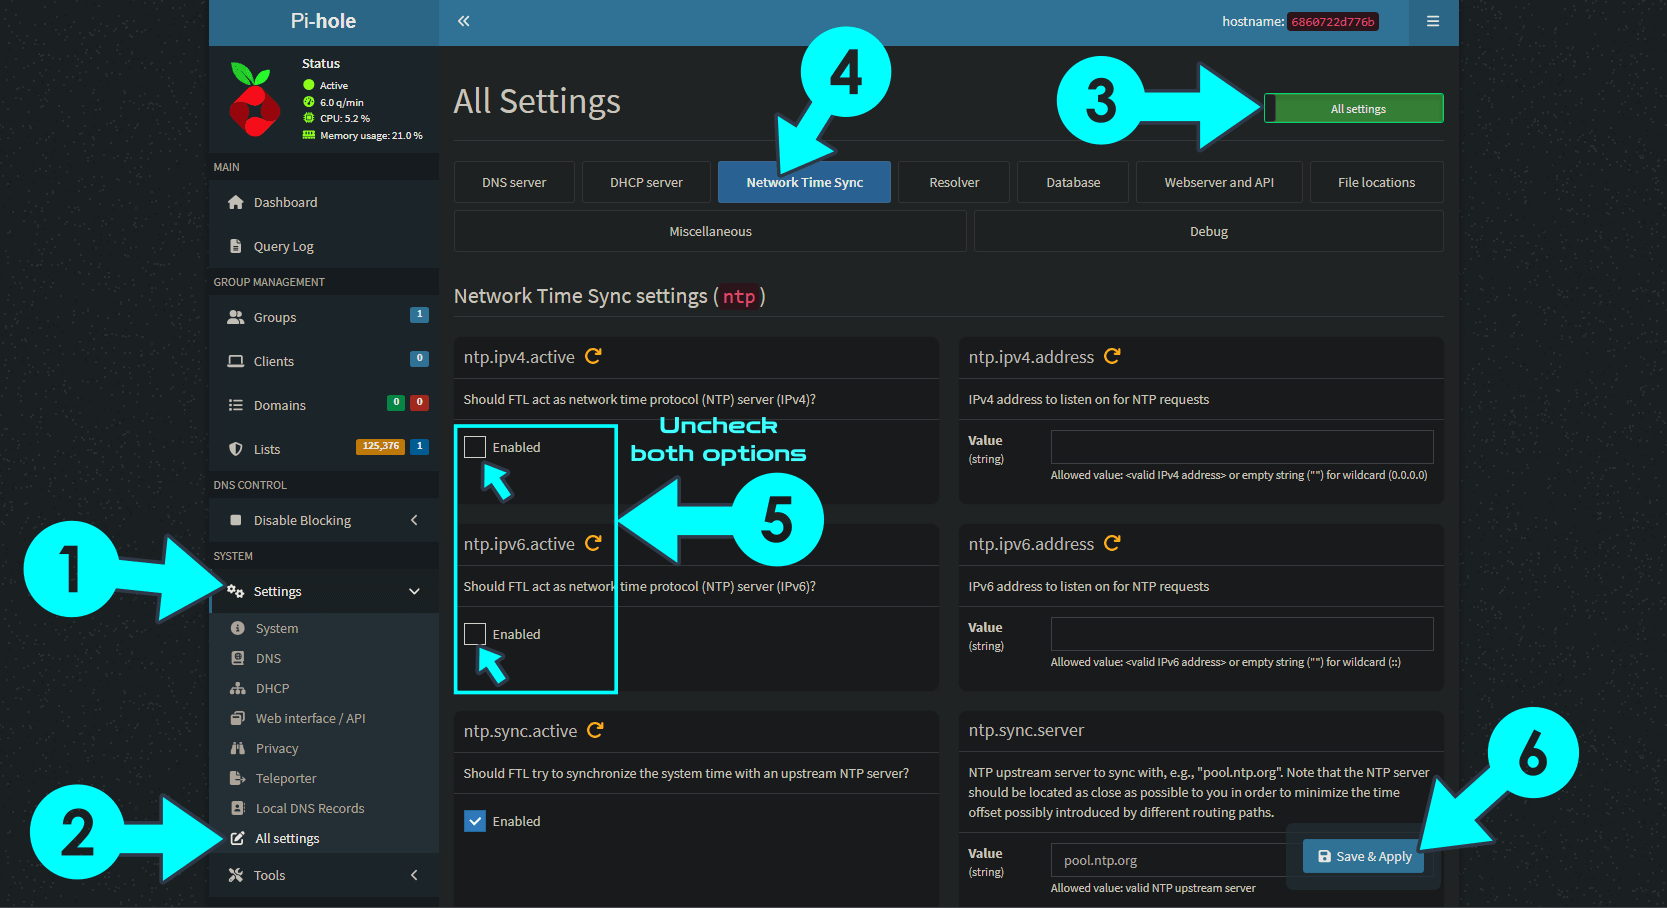Screen dimensions: 1667x908
Task: Click the Domains list icon
Action: (236, 405)
